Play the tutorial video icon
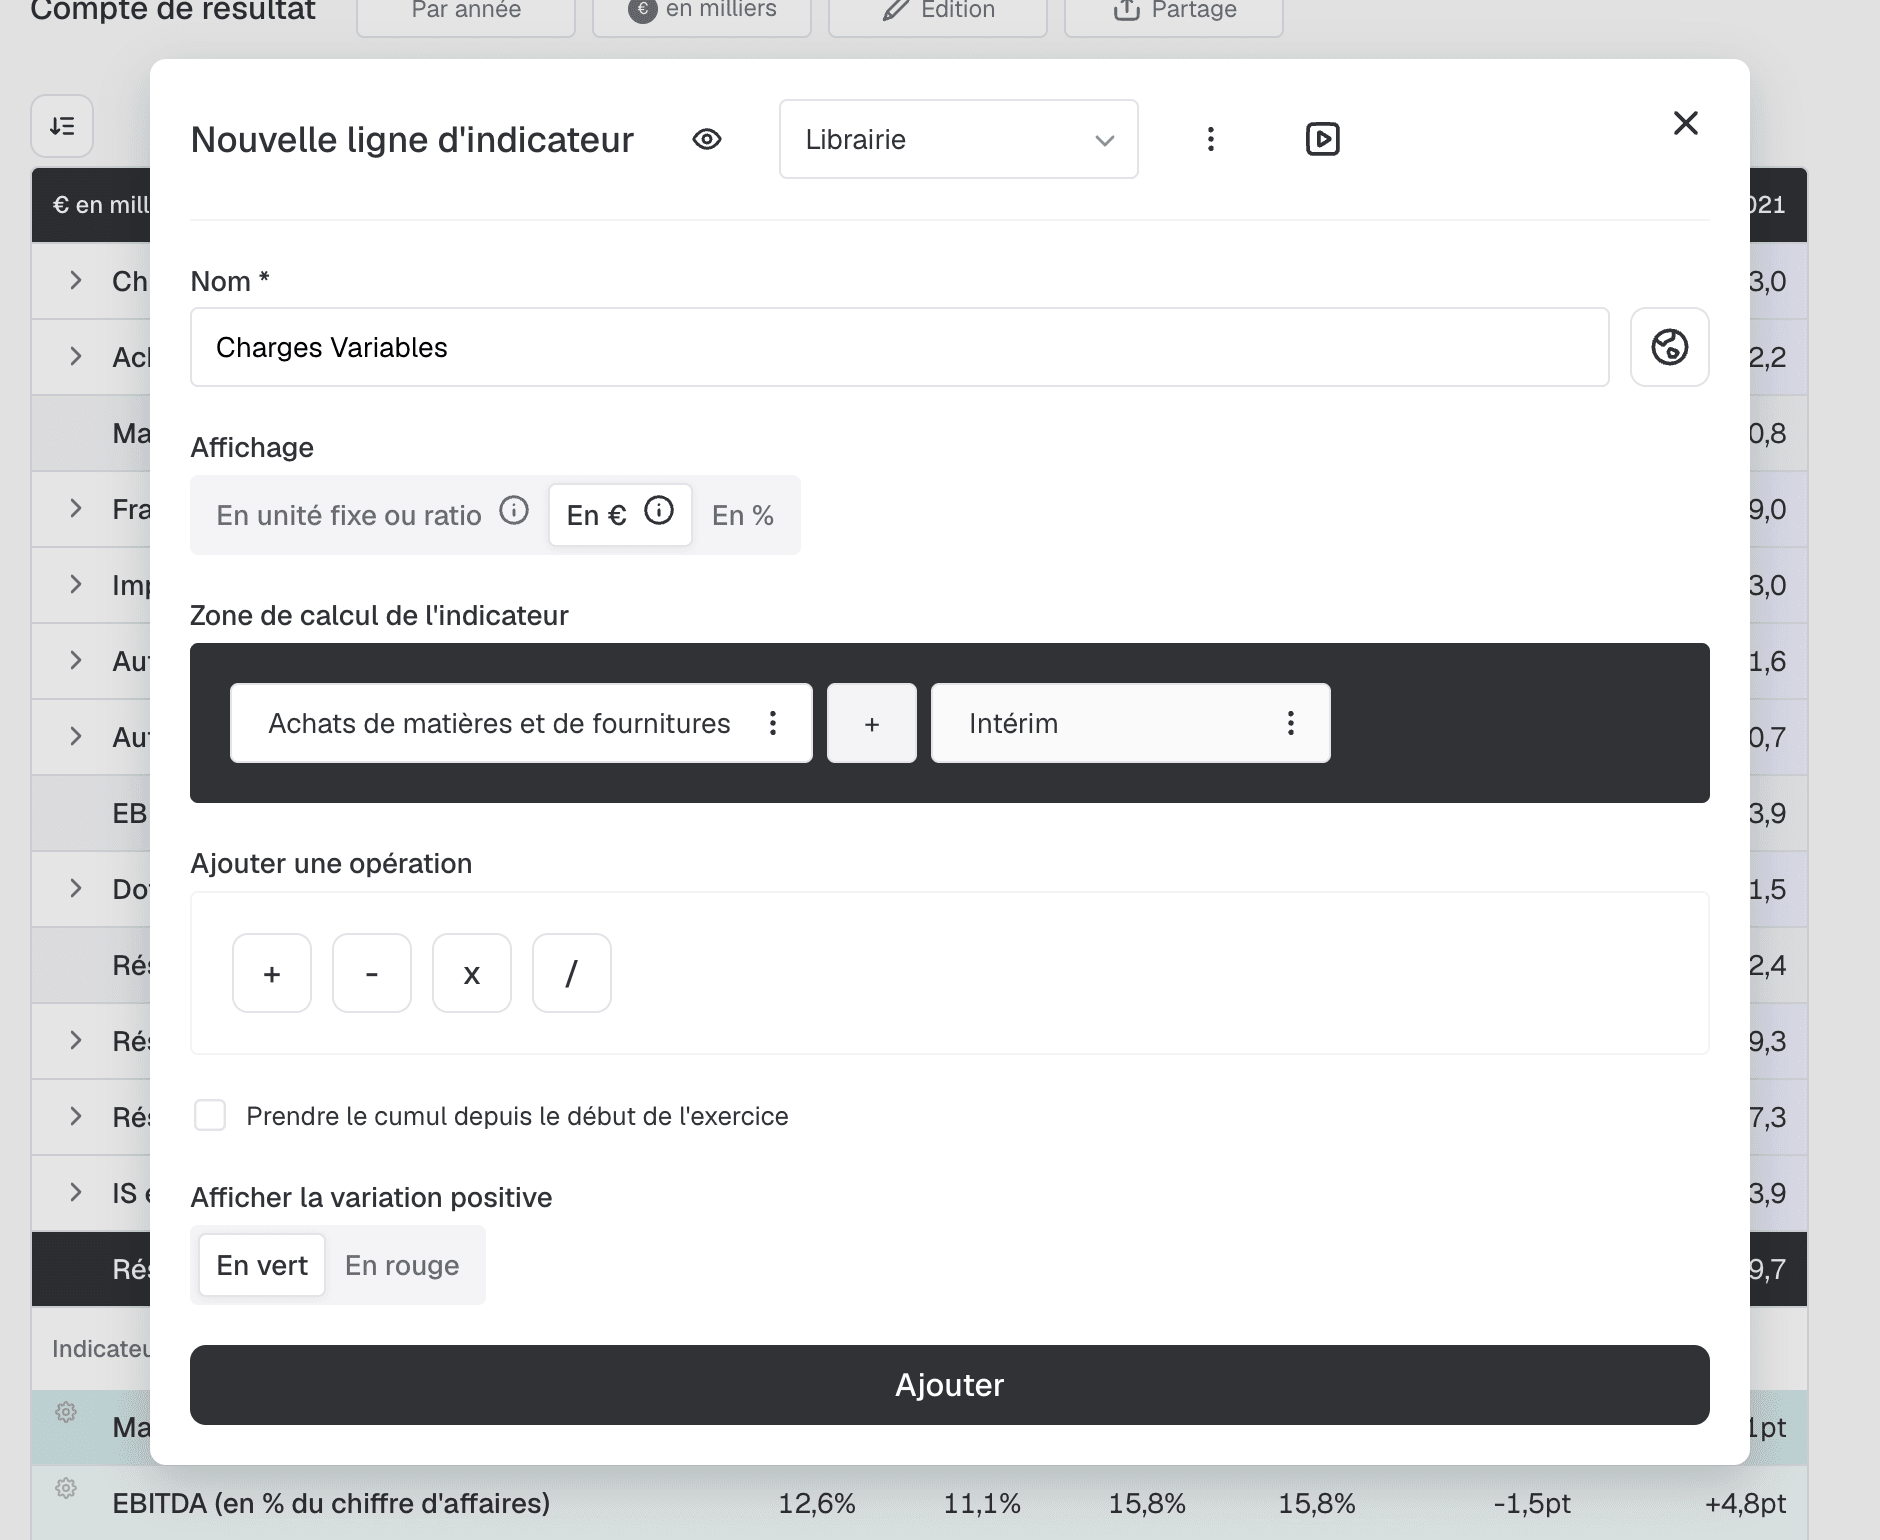The width and height of the screenshot is (1880, 1540). point(1323,139)
